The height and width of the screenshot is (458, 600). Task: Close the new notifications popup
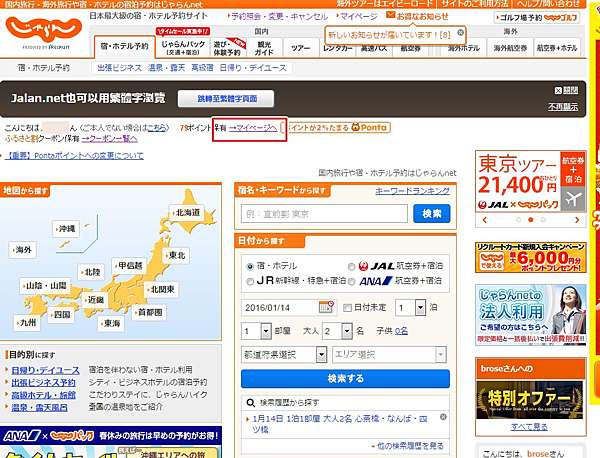[x=461, y=33]
